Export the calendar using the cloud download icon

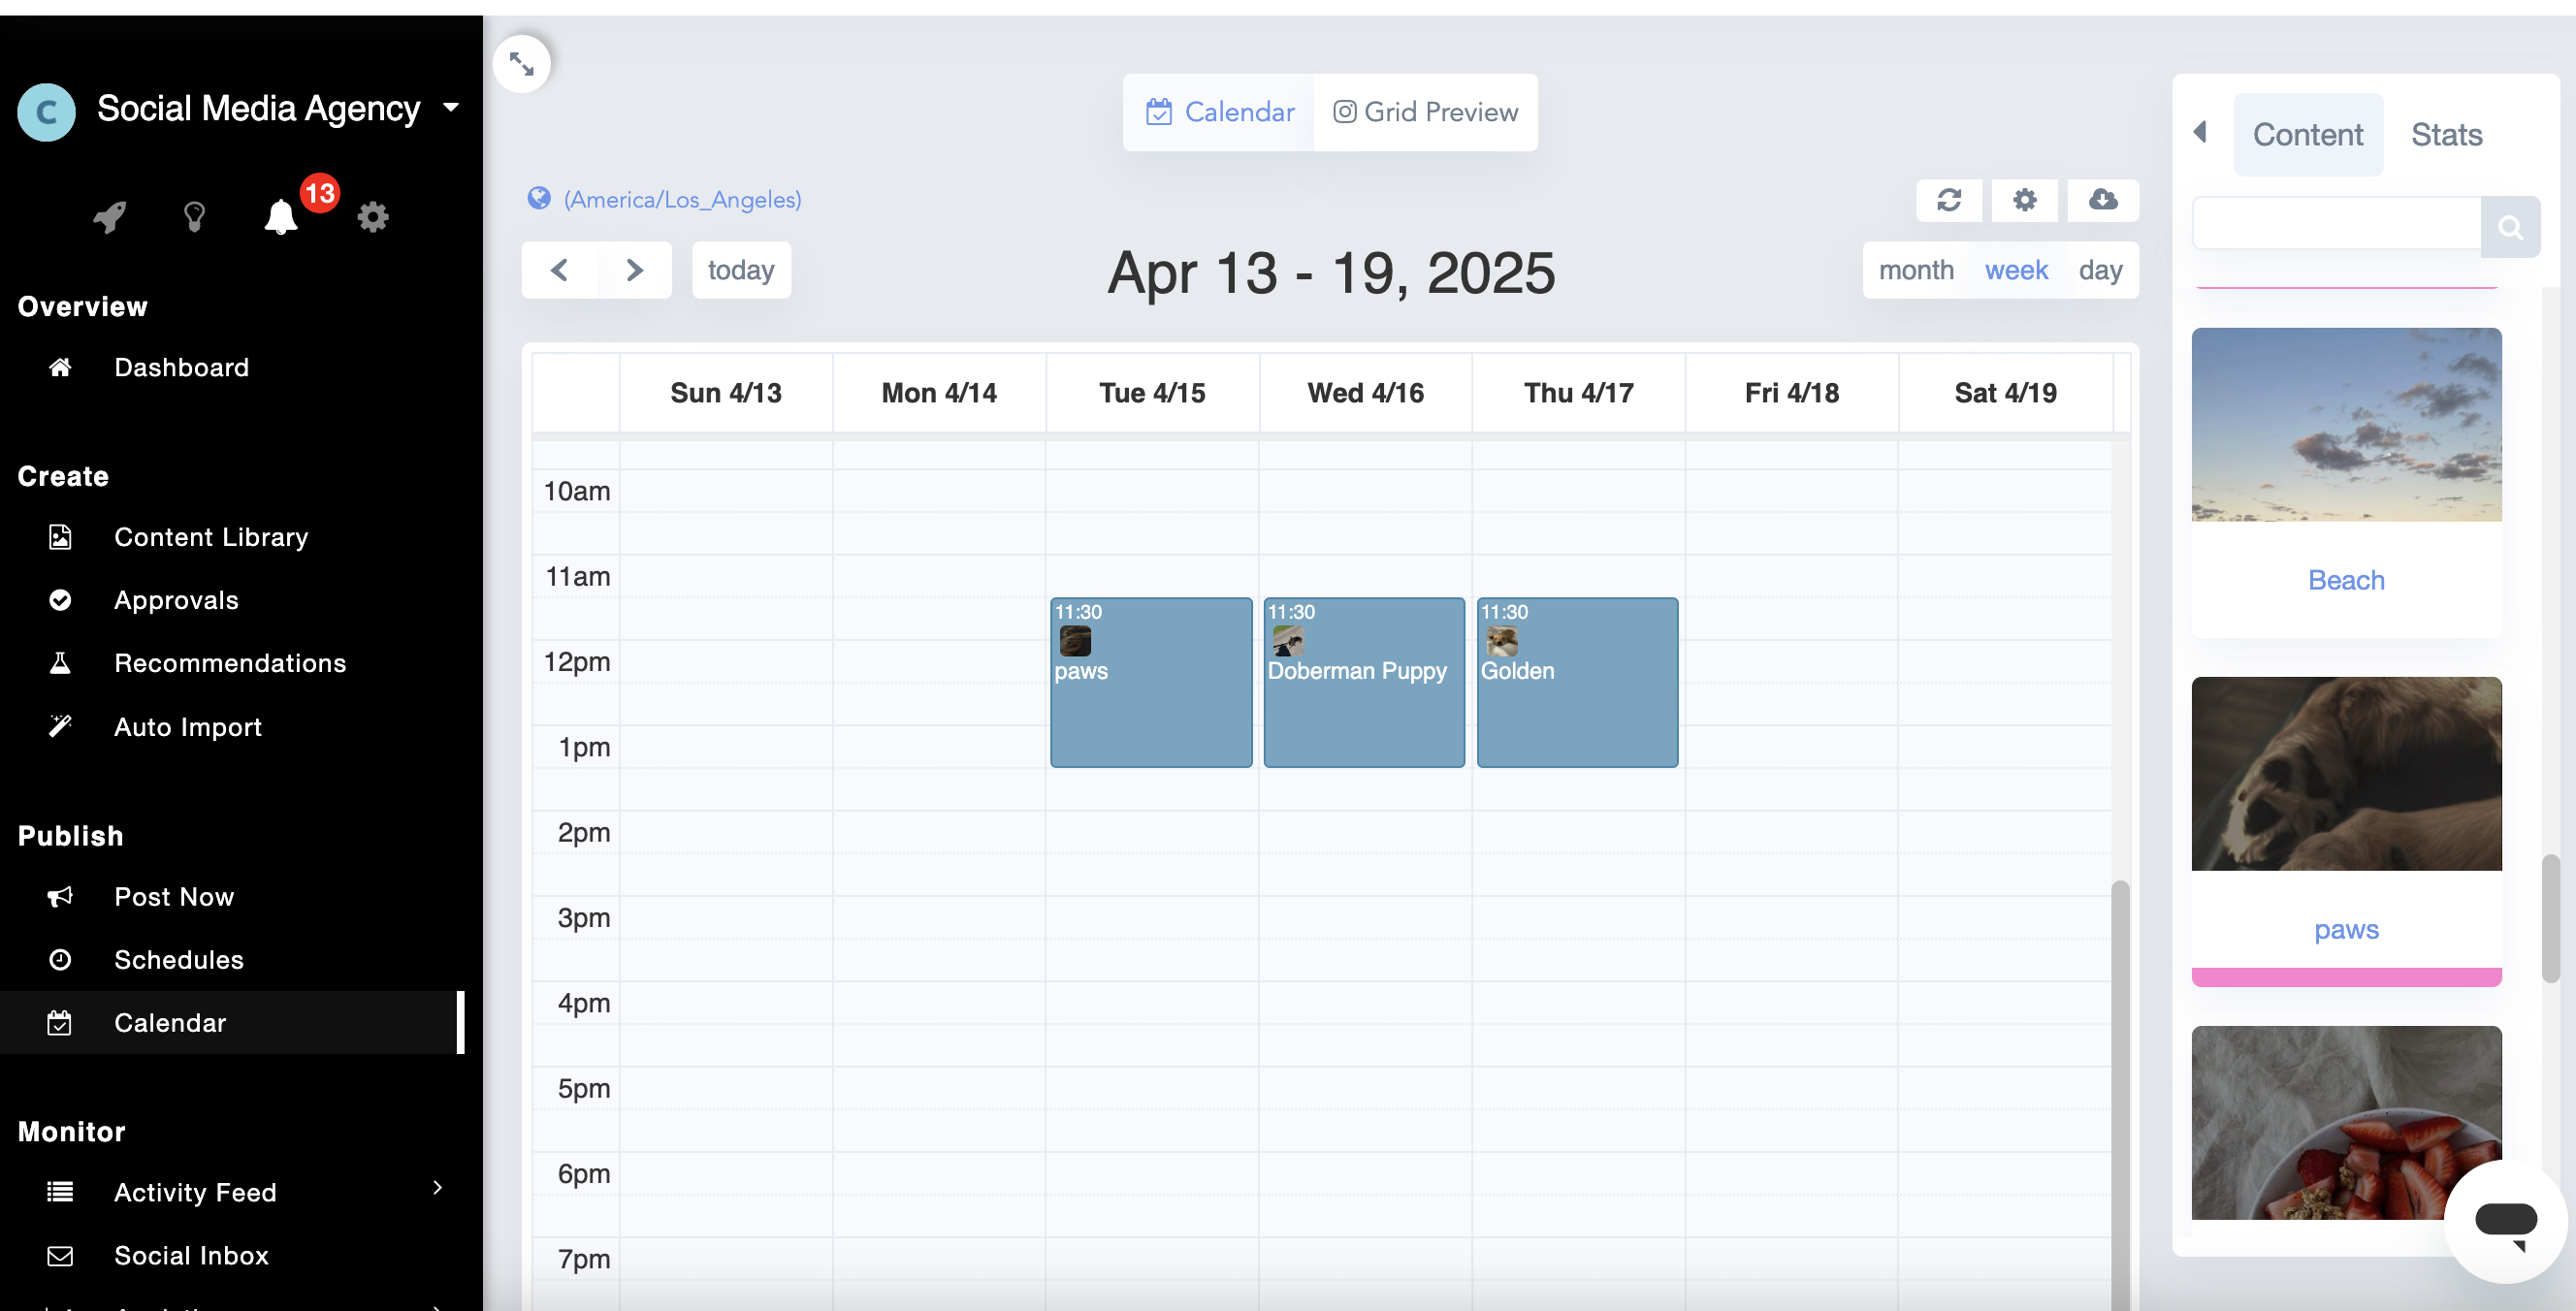coord(2102,200)
